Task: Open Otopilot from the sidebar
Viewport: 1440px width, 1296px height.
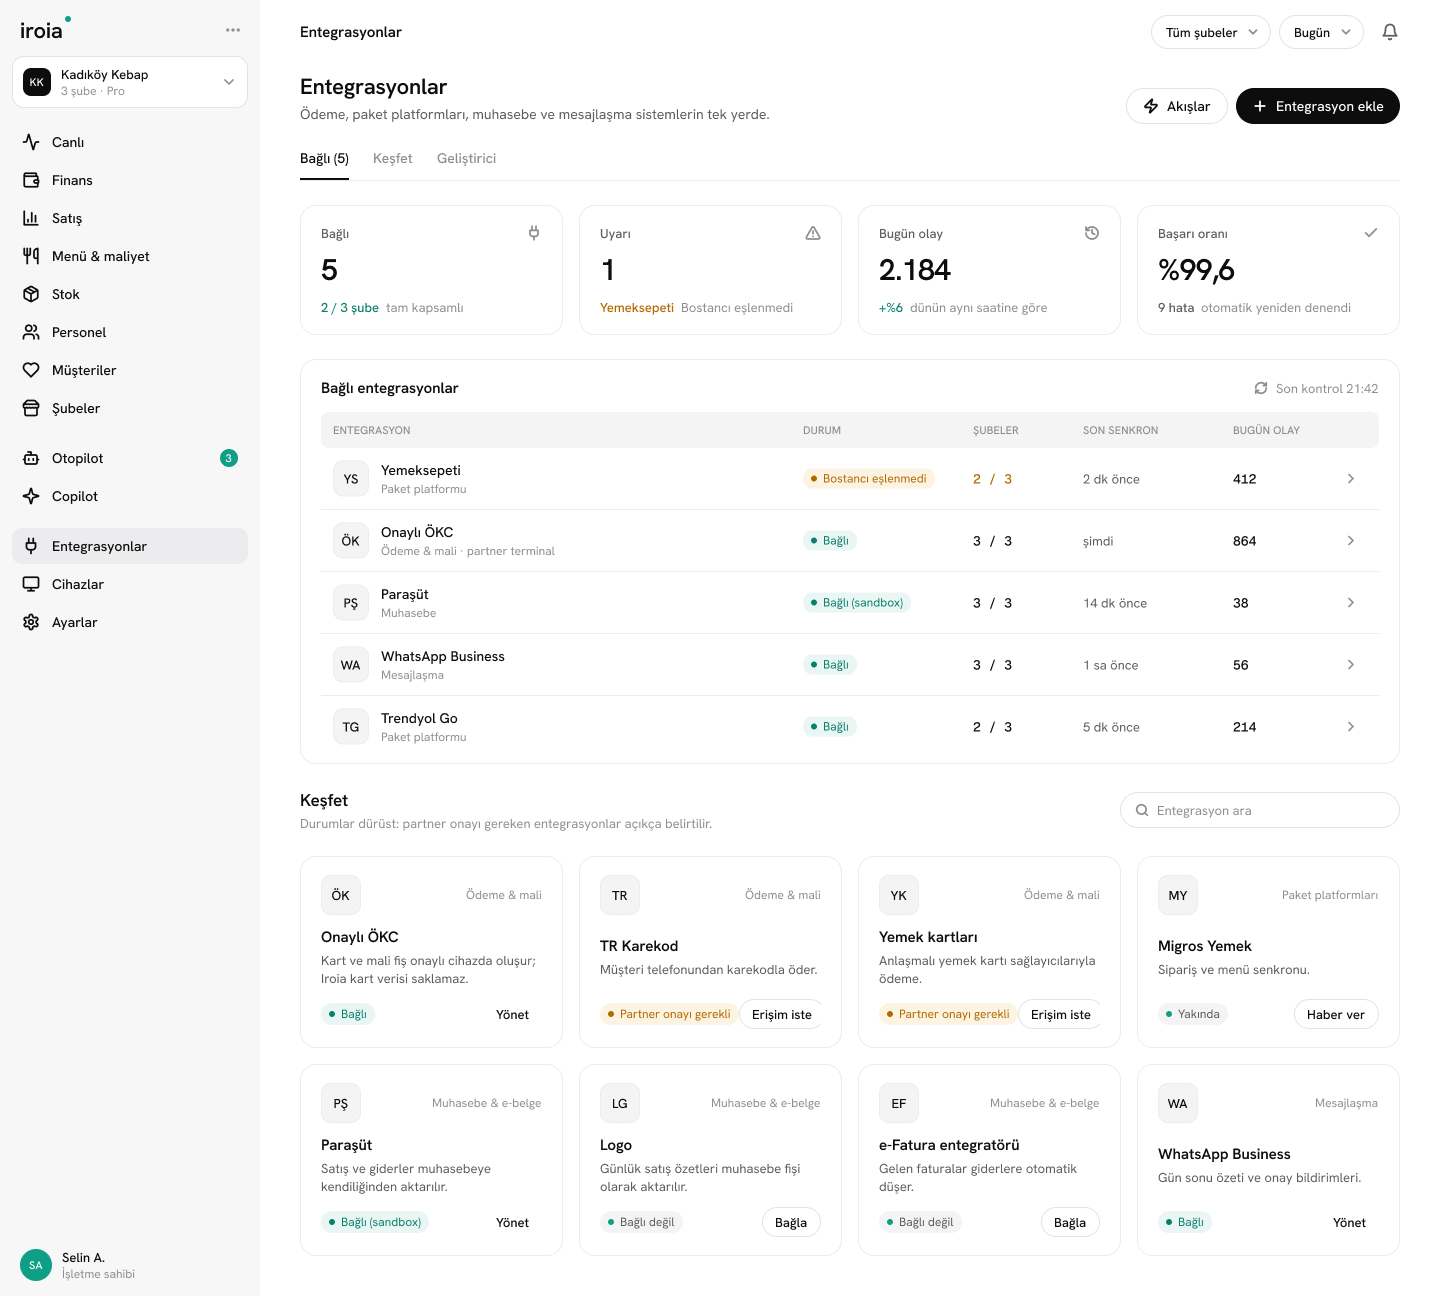Action: (x=130, y=458)
